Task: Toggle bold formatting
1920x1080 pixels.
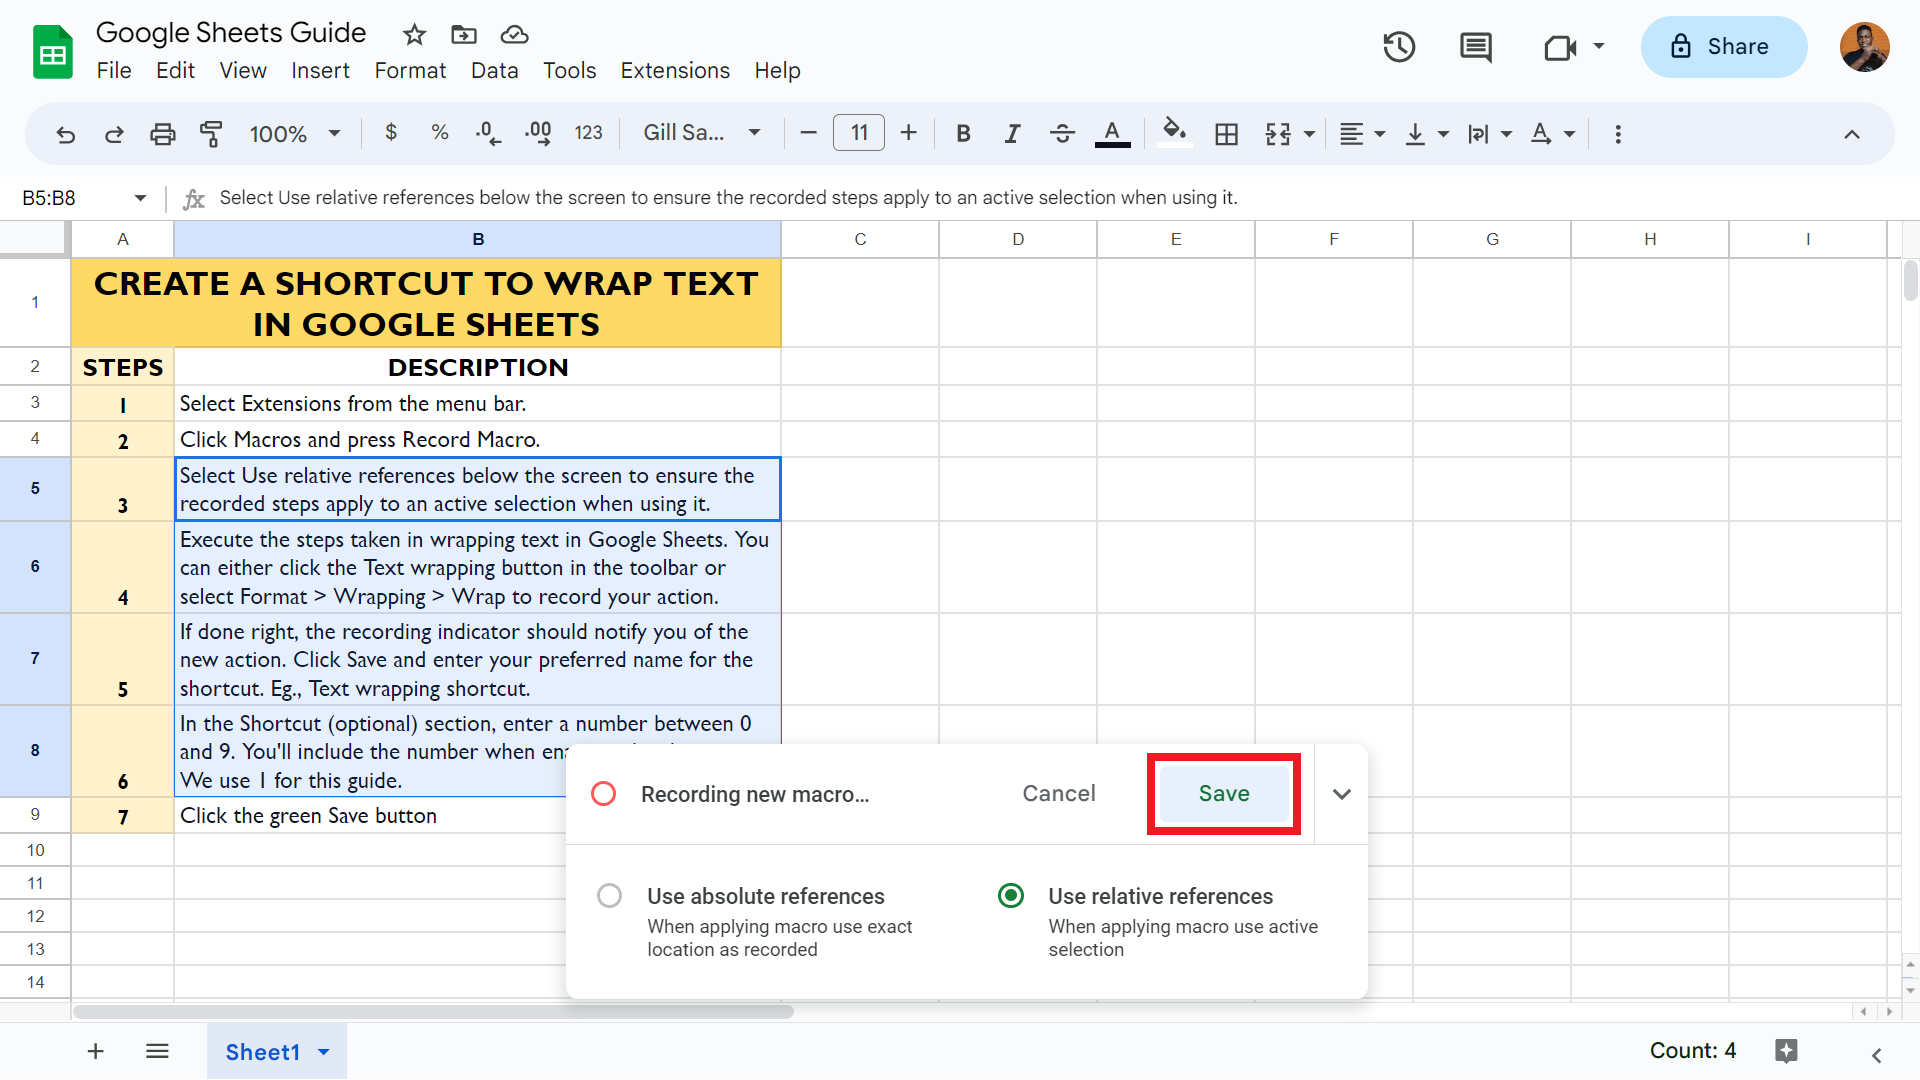Action: 963,133
